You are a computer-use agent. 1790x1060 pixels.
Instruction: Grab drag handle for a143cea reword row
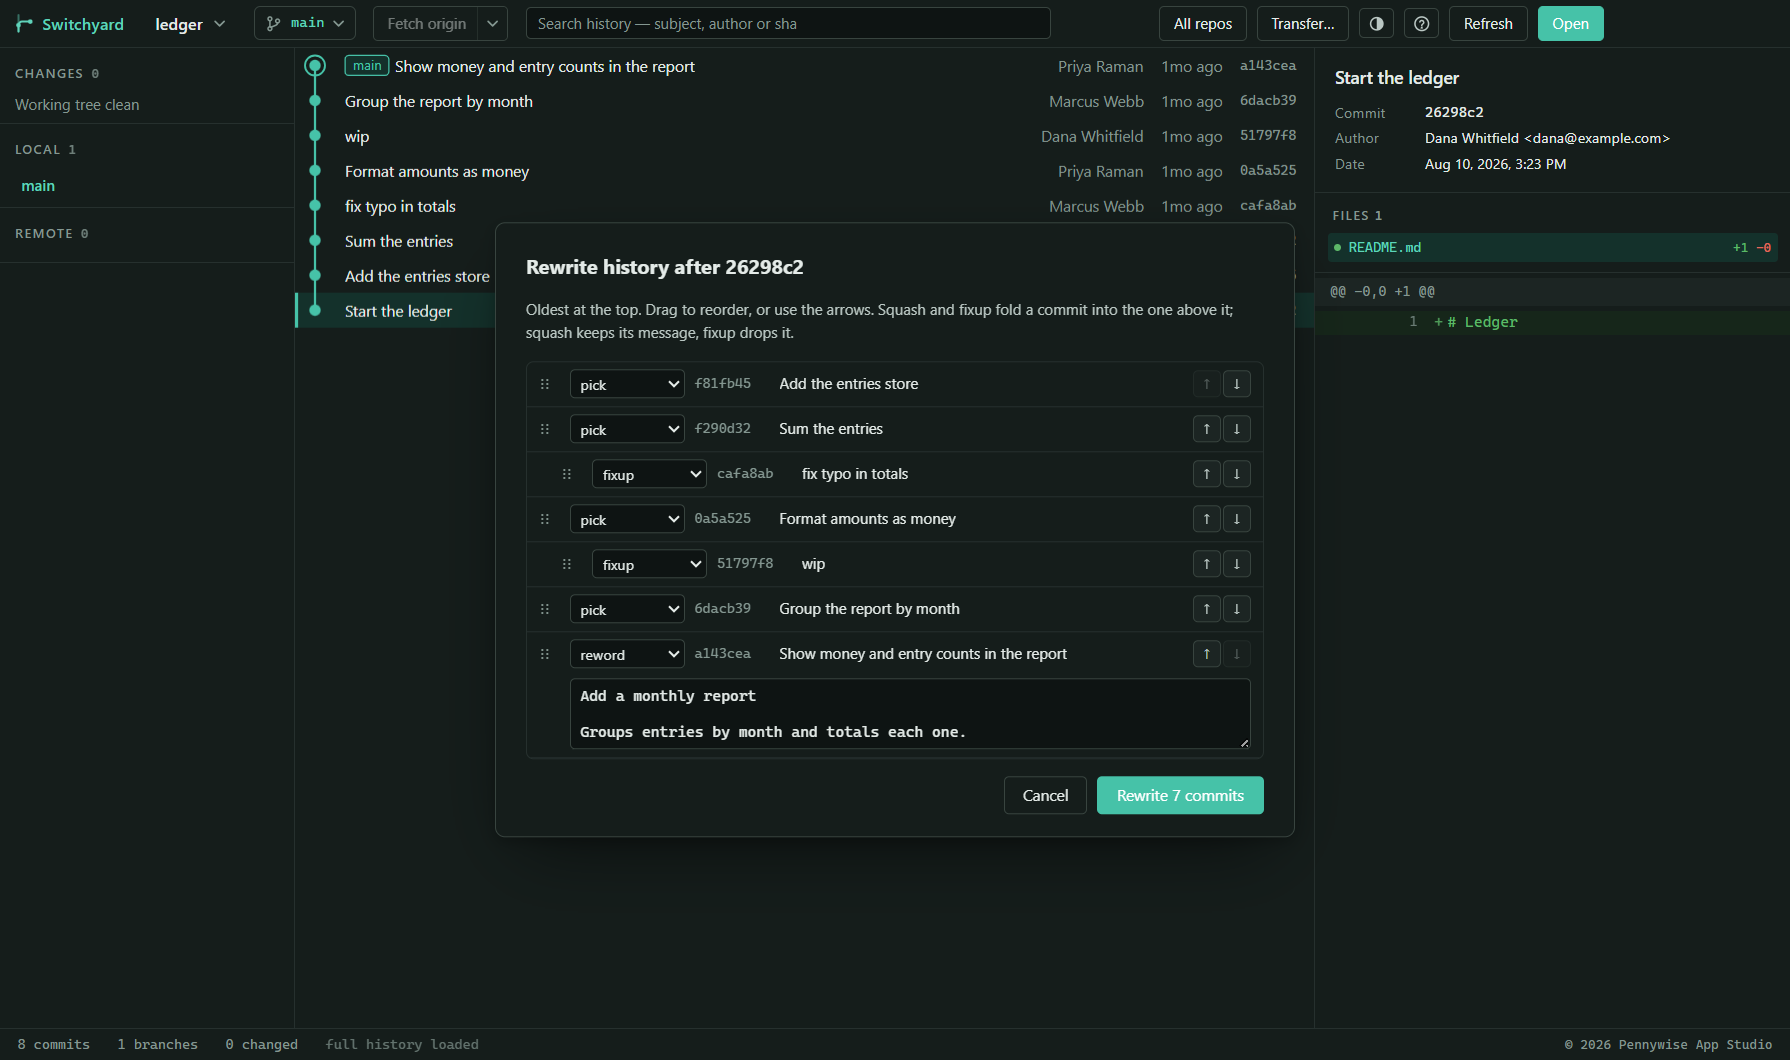(545, 654)
